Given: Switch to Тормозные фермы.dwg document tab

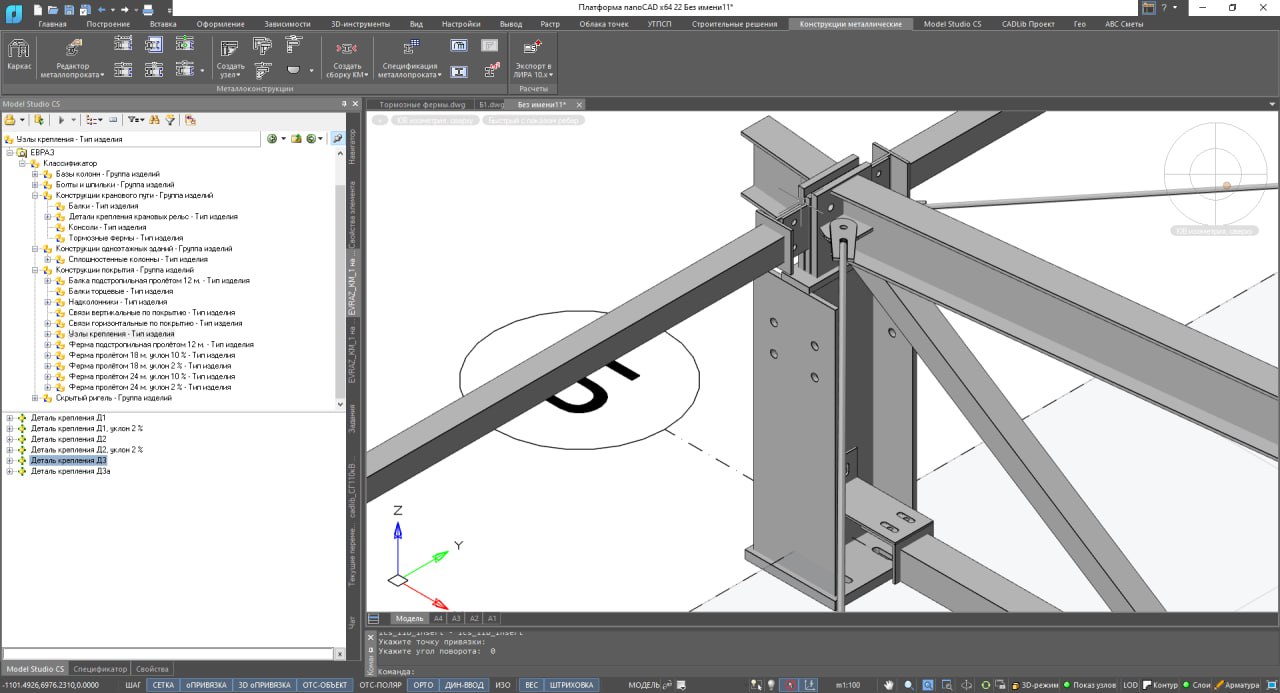Looking at the screenshot, I should pos(422,104).
